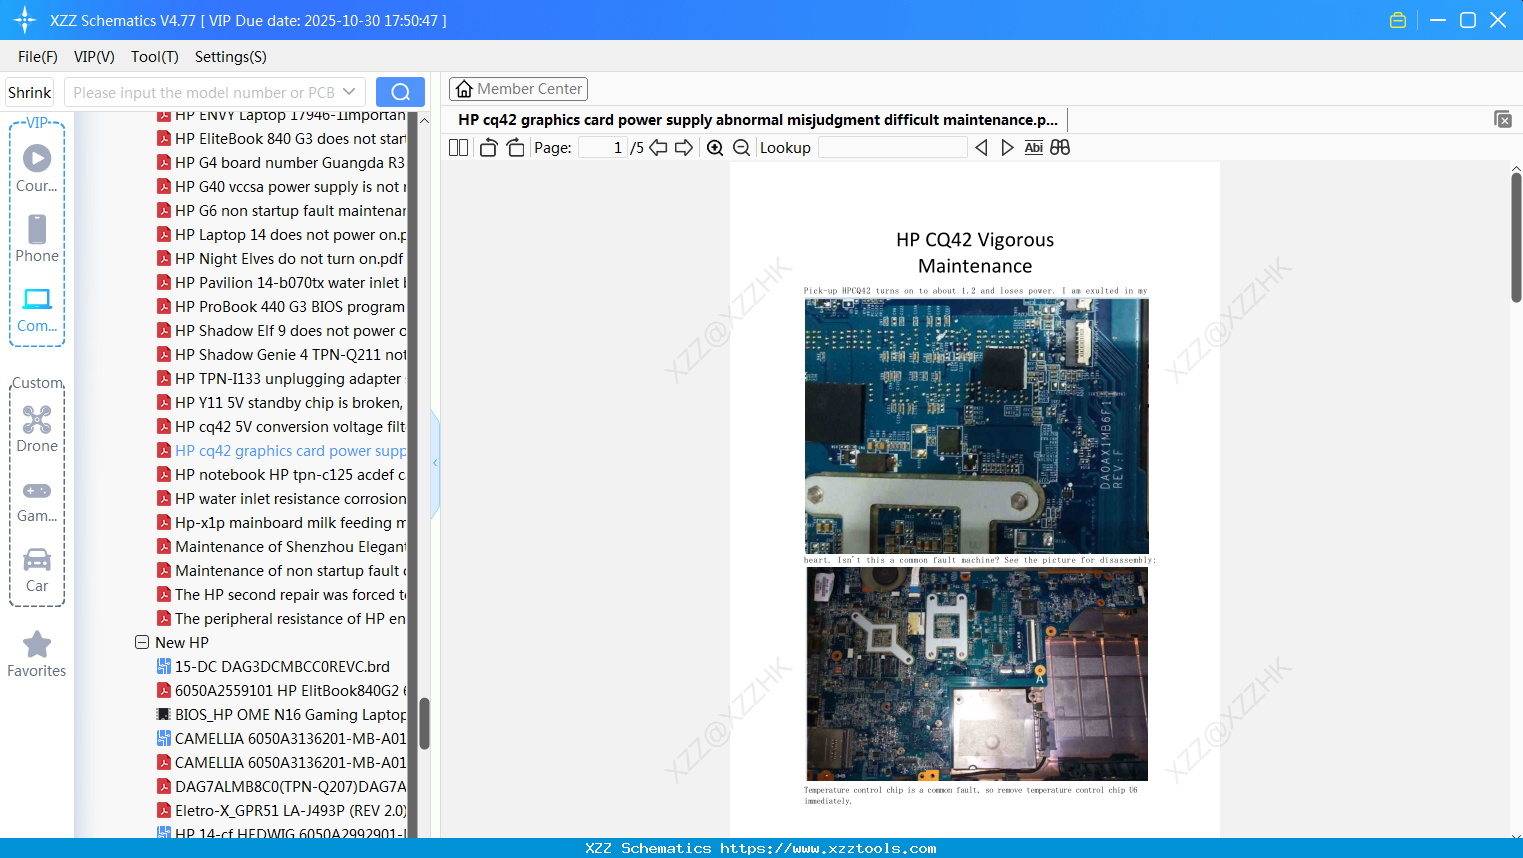Open 'HP ProBook 440 G3 BIOS program' file
The image size is (1523, 858).
282,307
